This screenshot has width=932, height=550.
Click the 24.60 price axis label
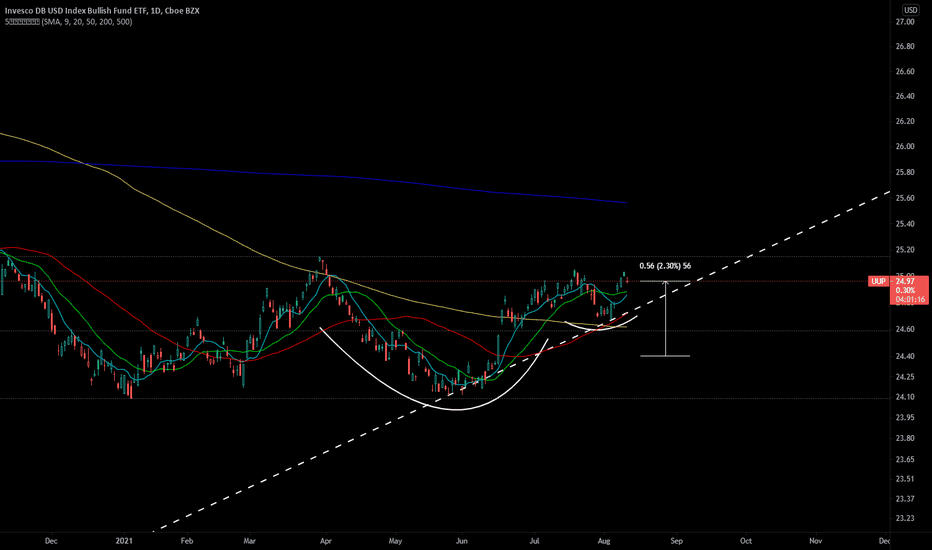(x=905, y=329)
